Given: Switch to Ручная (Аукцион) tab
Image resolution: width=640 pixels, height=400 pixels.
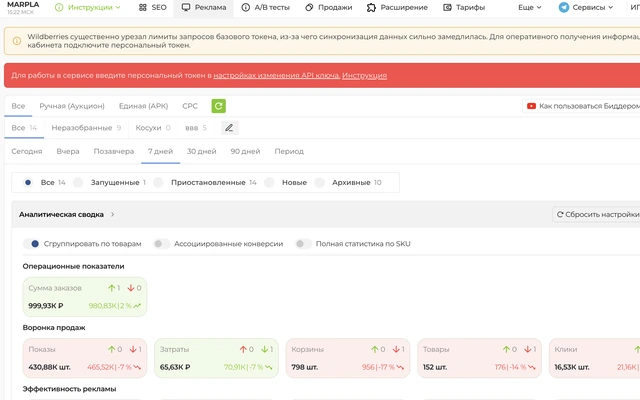Looking at the screenshot, I should point(72,106).
